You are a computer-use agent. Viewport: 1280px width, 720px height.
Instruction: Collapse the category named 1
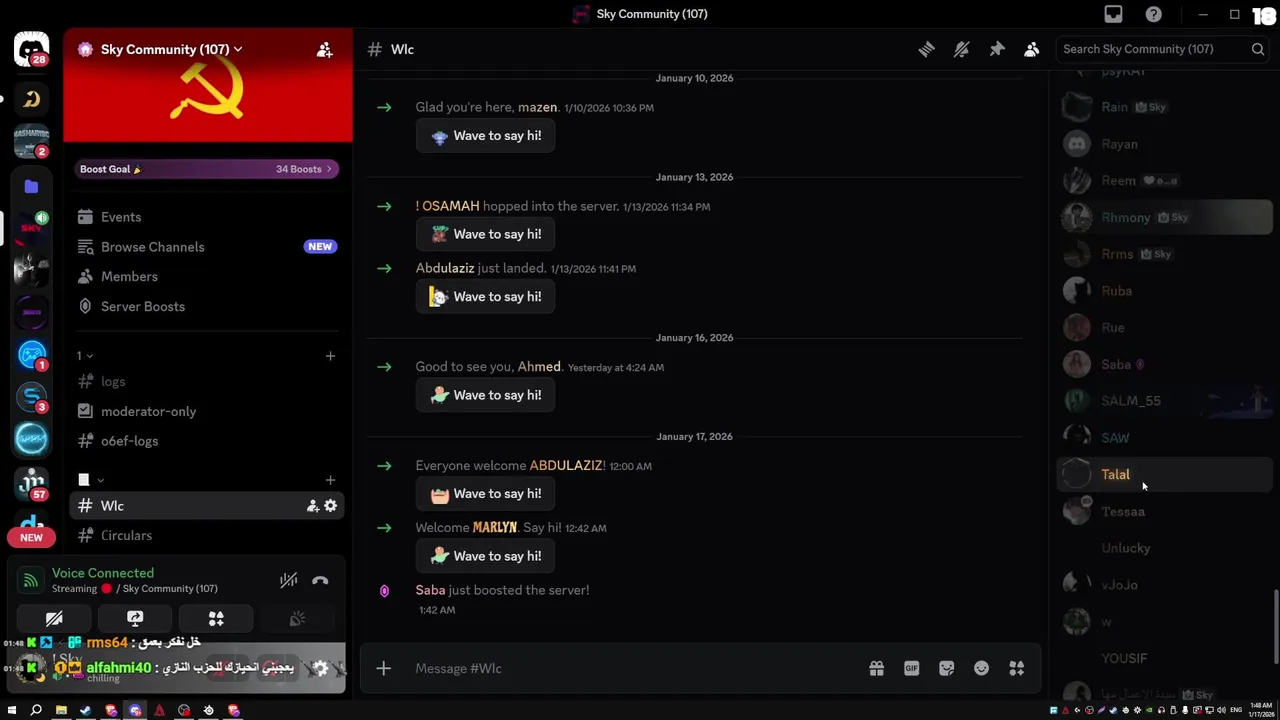(x=85, y=356)
